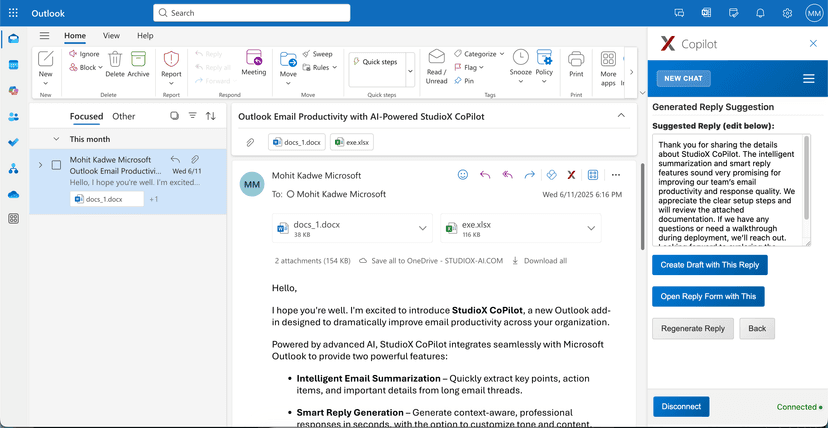Click the Back button in Copilot pane

757,328
